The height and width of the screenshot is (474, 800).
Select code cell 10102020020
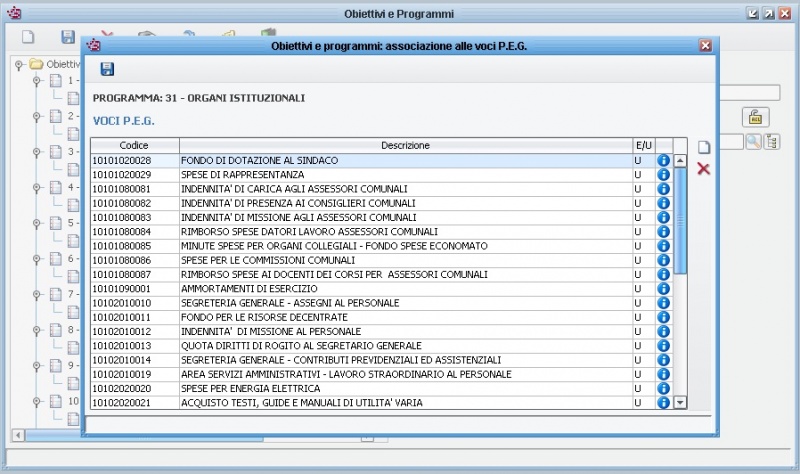coord(135,389)
